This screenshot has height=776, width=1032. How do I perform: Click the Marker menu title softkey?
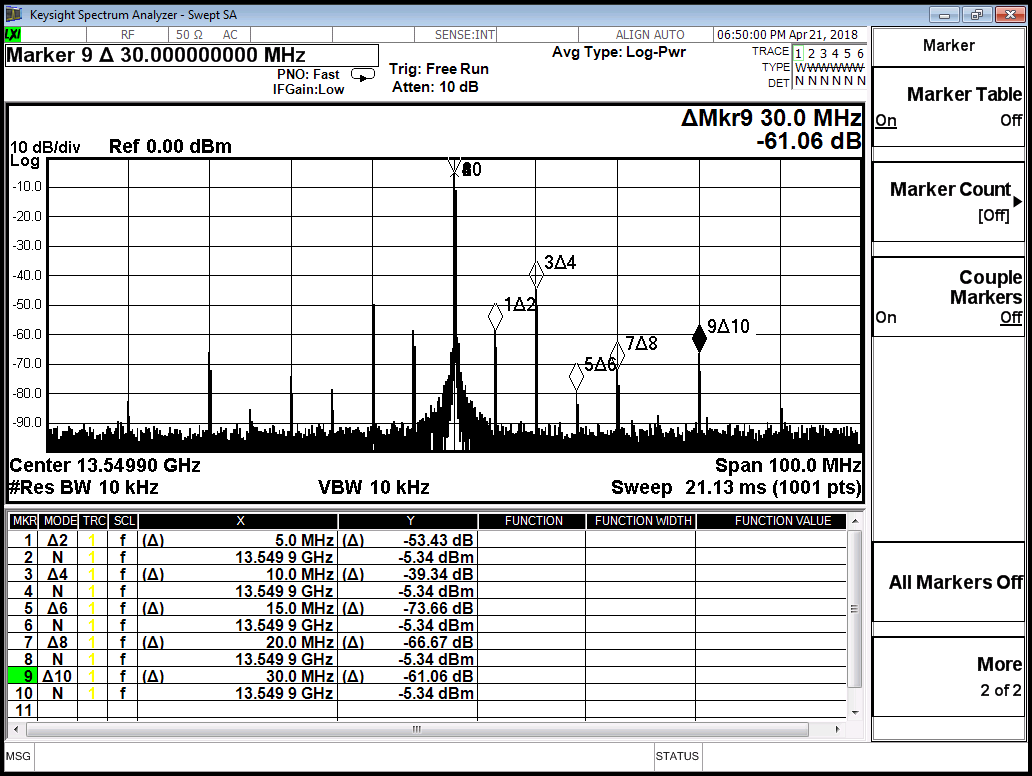coord(948,45)
